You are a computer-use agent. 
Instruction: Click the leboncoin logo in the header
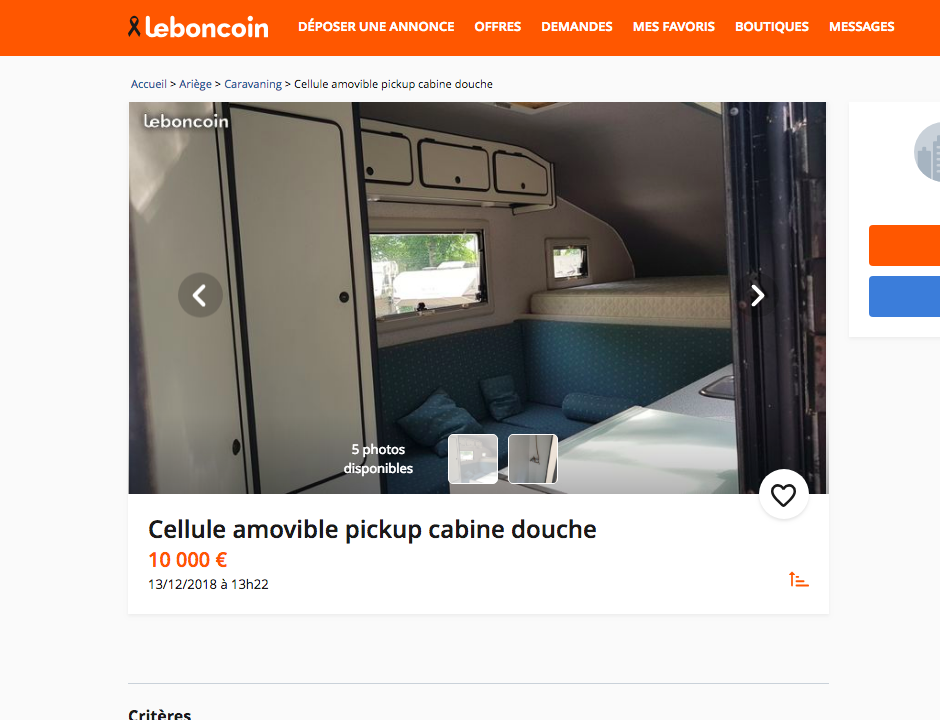(198, 28)
